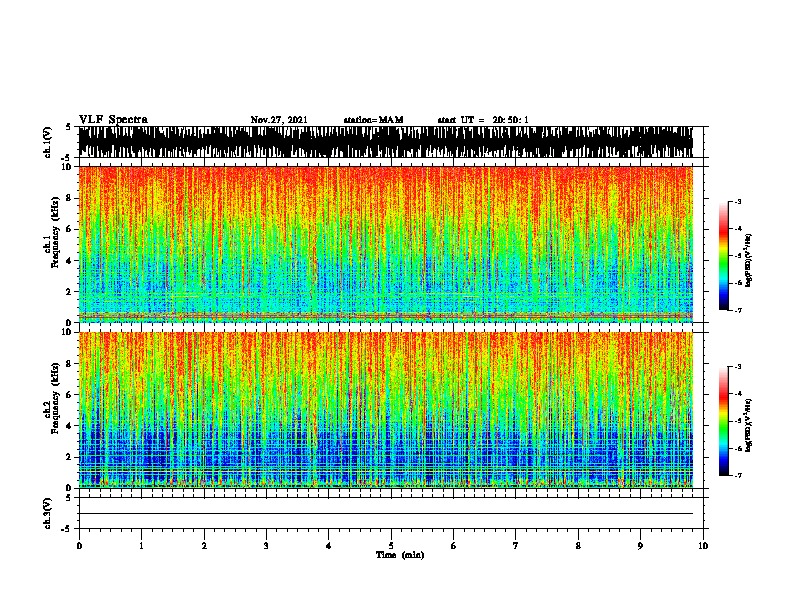Click the time axis tick label "6"
The width and height of the screenshot is (792, 612).
point(454,546)
